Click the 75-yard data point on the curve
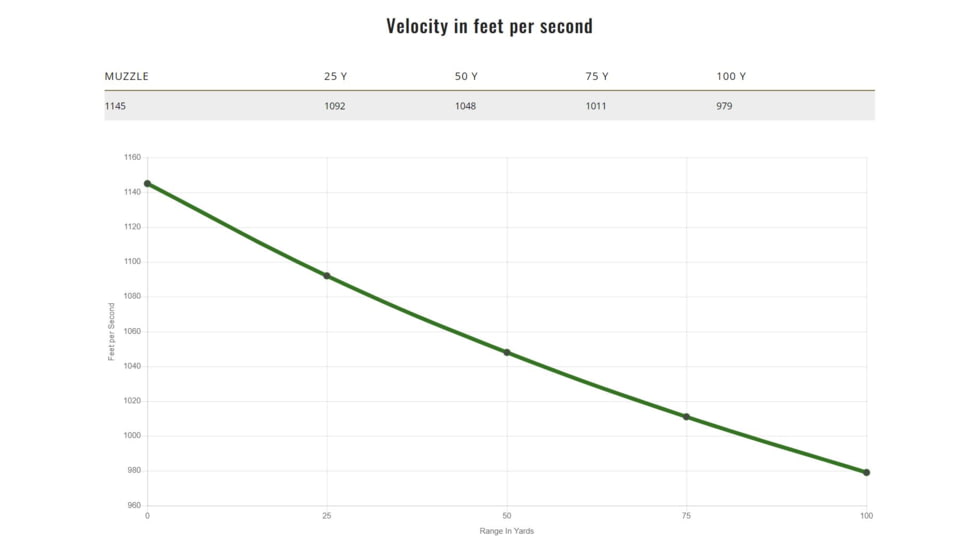978x550 pixels. [686, 417]
